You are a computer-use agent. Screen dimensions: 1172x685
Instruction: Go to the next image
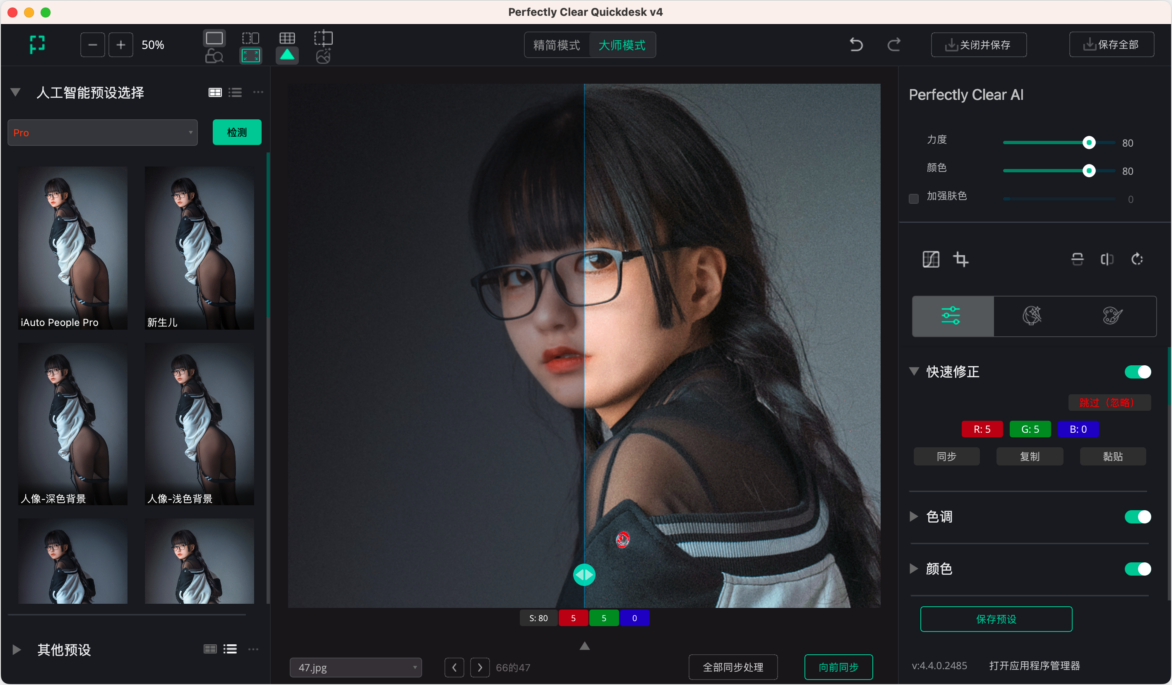tap(480, 667)
